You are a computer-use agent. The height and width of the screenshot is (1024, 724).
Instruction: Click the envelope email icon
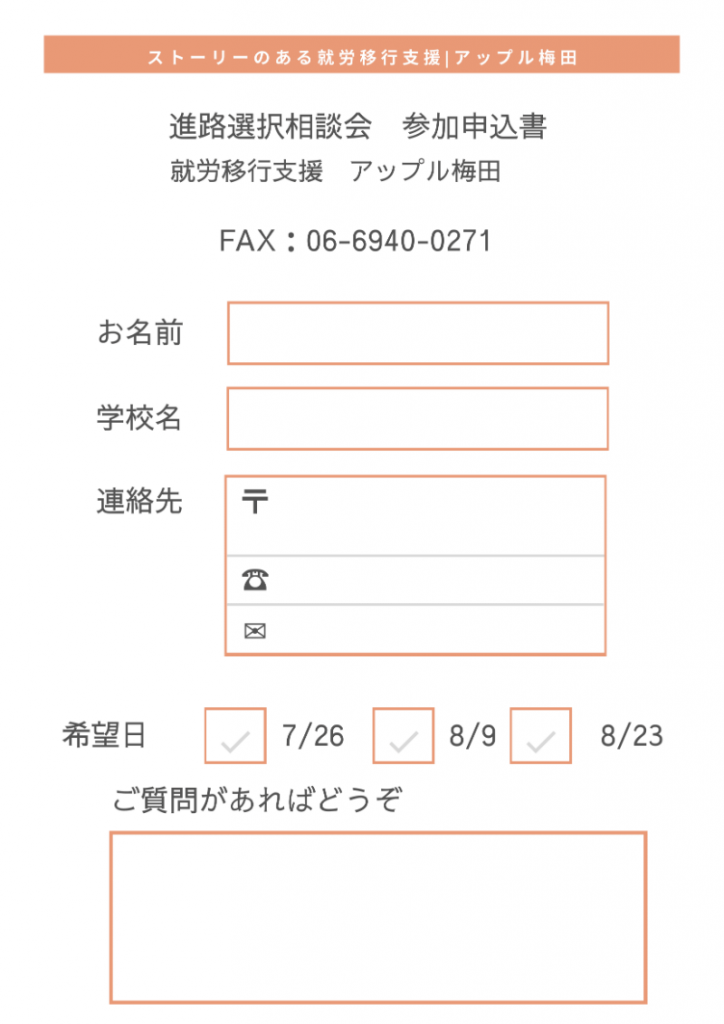pyautogui.click(x=255, y=631)
